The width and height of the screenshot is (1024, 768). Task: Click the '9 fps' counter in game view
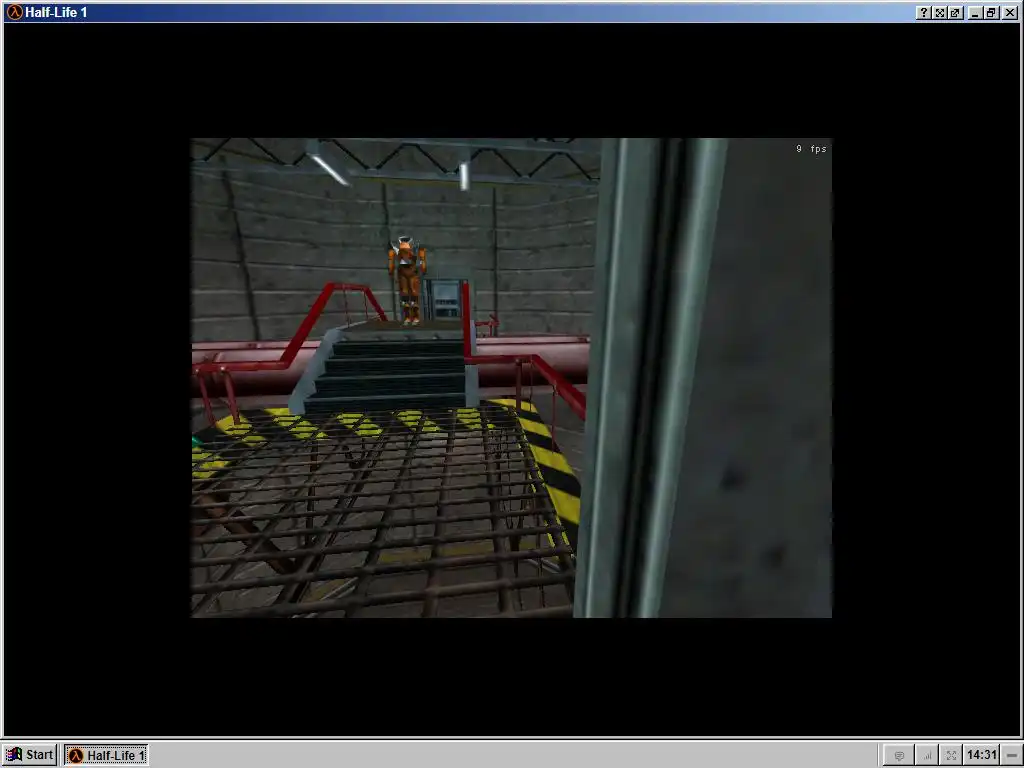pos(811,149)
